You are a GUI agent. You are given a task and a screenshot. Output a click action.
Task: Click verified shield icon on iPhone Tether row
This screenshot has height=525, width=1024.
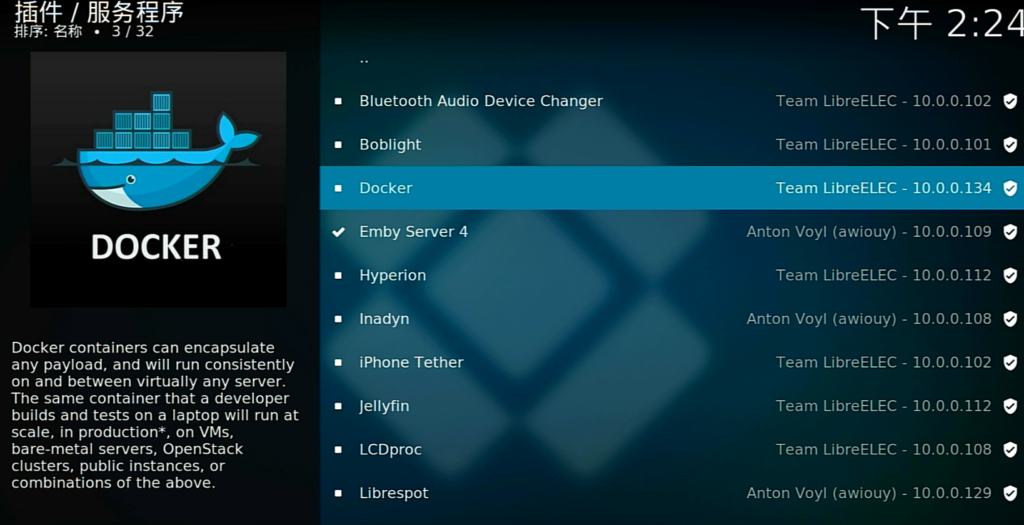pyautogui.click(x=1010, y=362)
